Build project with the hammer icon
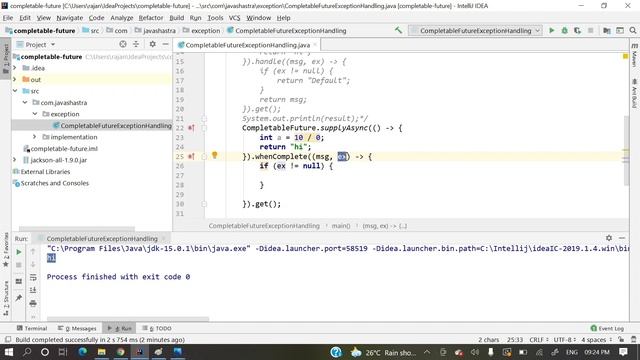Viewport: 640px width, 360px height. [x=398, y=30]
